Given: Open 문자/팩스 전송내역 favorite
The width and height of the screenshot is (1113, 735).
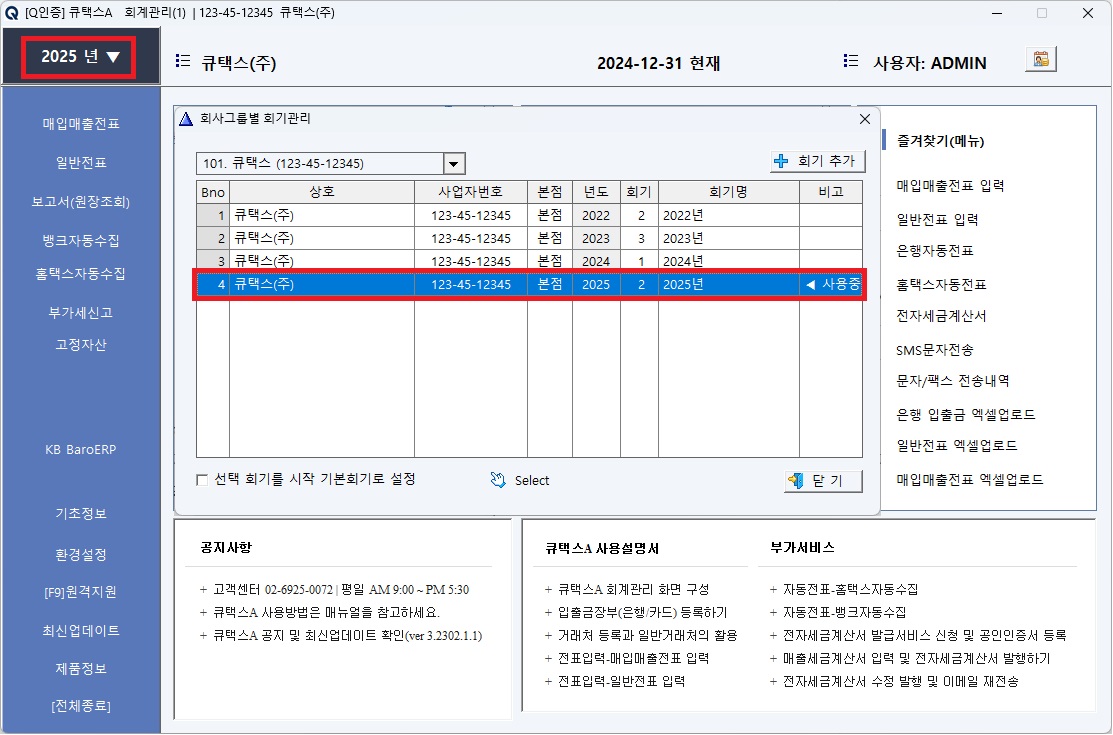Looking at the screenshot, I should point(953,381).
